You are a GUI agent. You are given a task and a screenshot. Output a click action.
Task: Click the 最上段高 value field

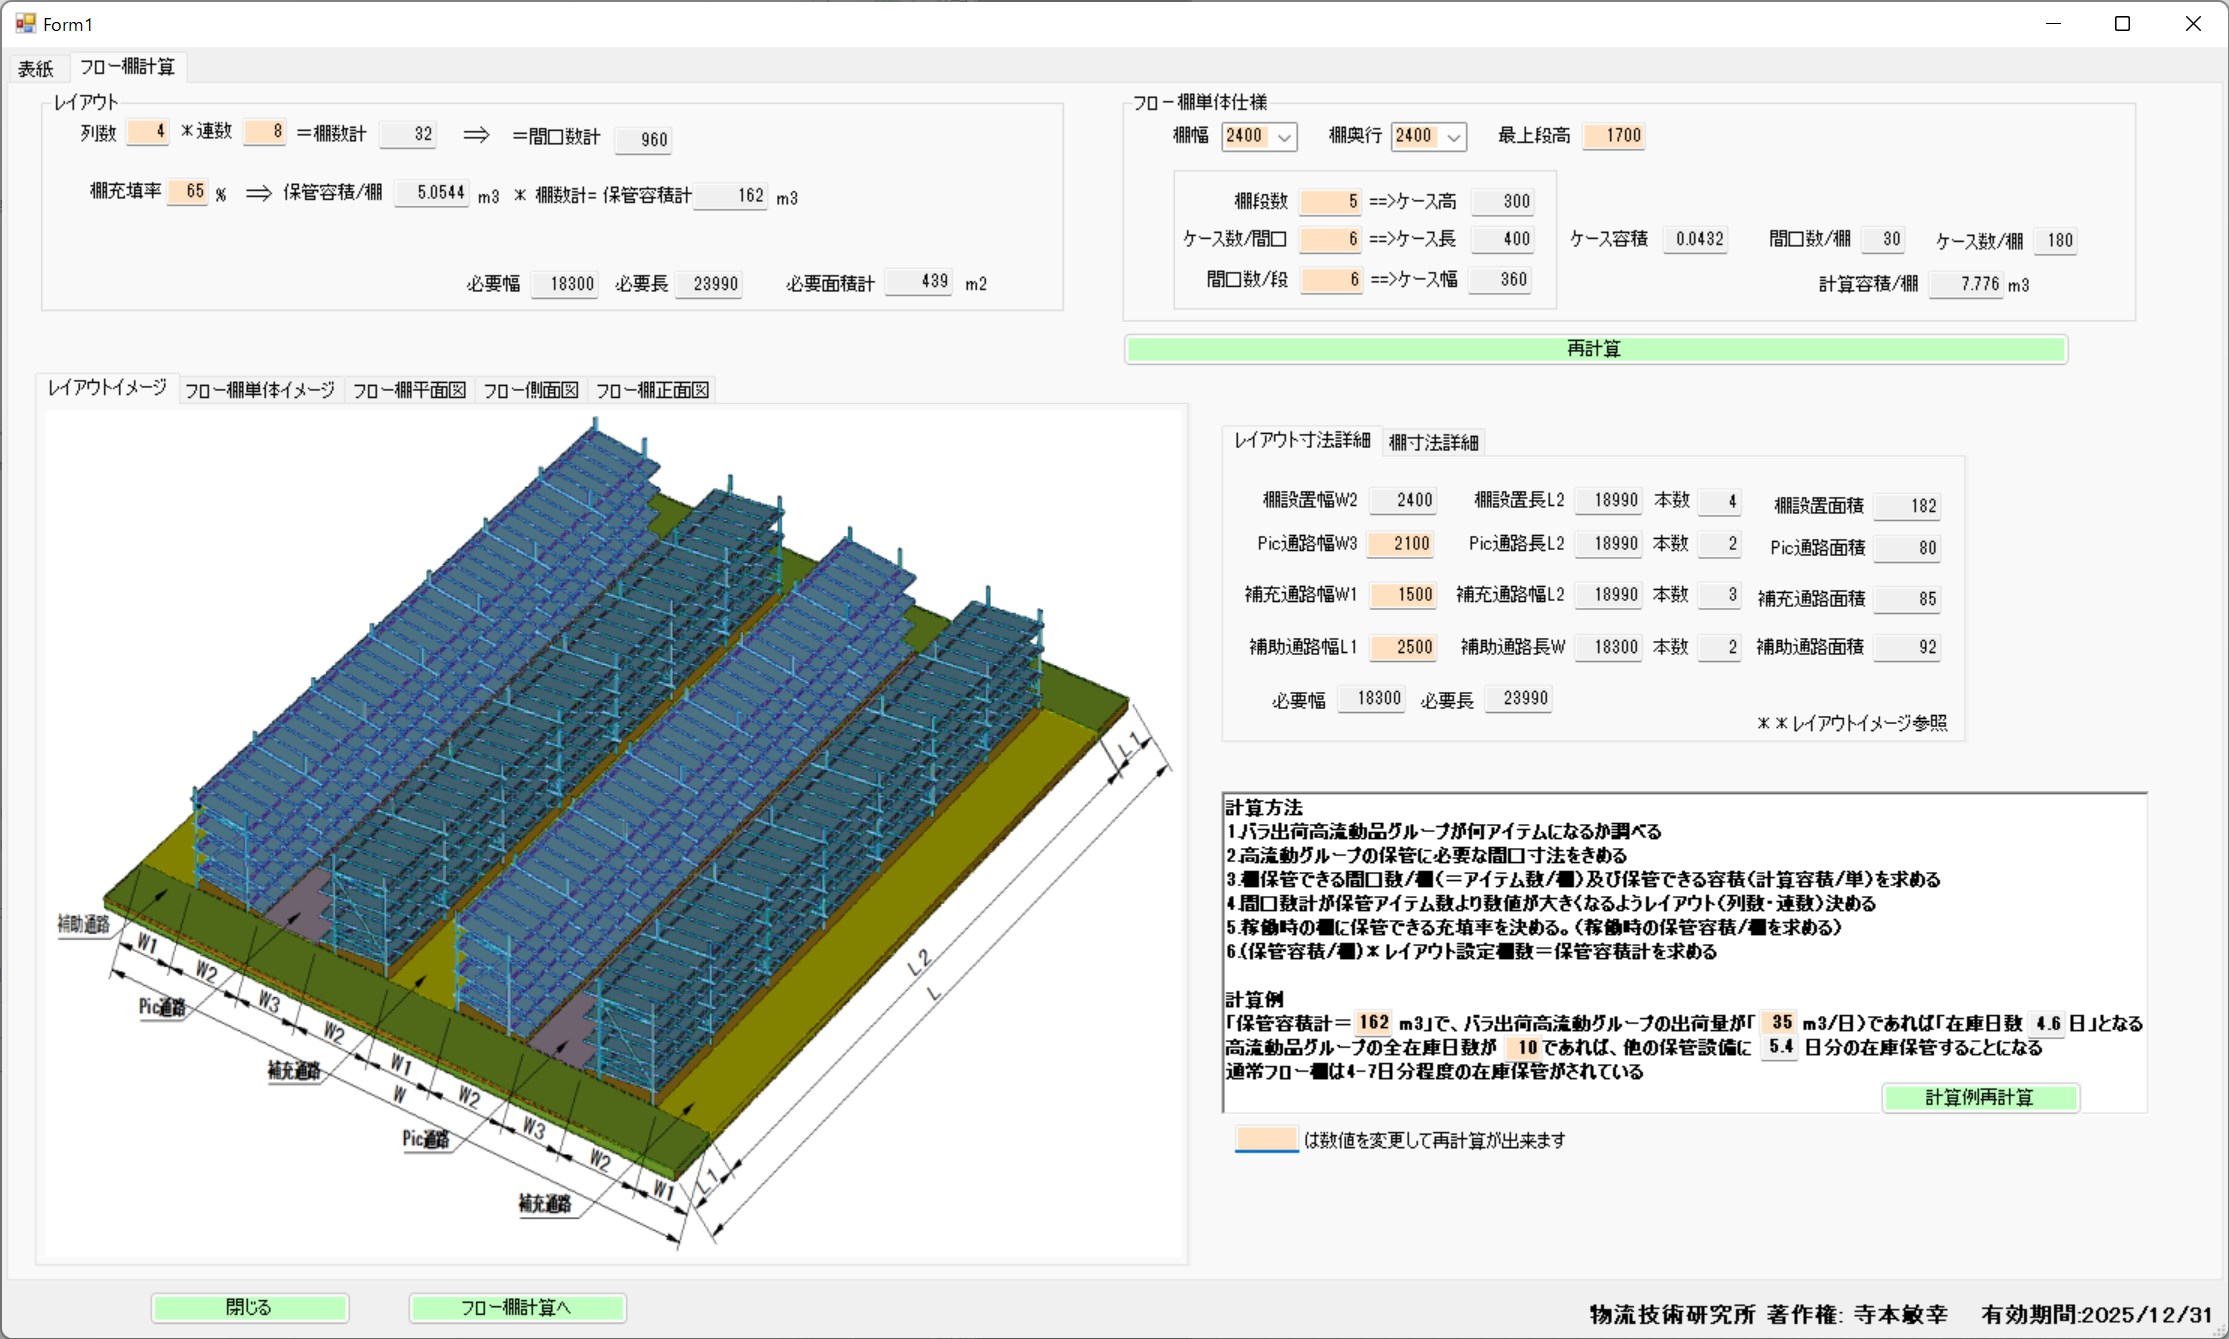(x=1613, y=135)
